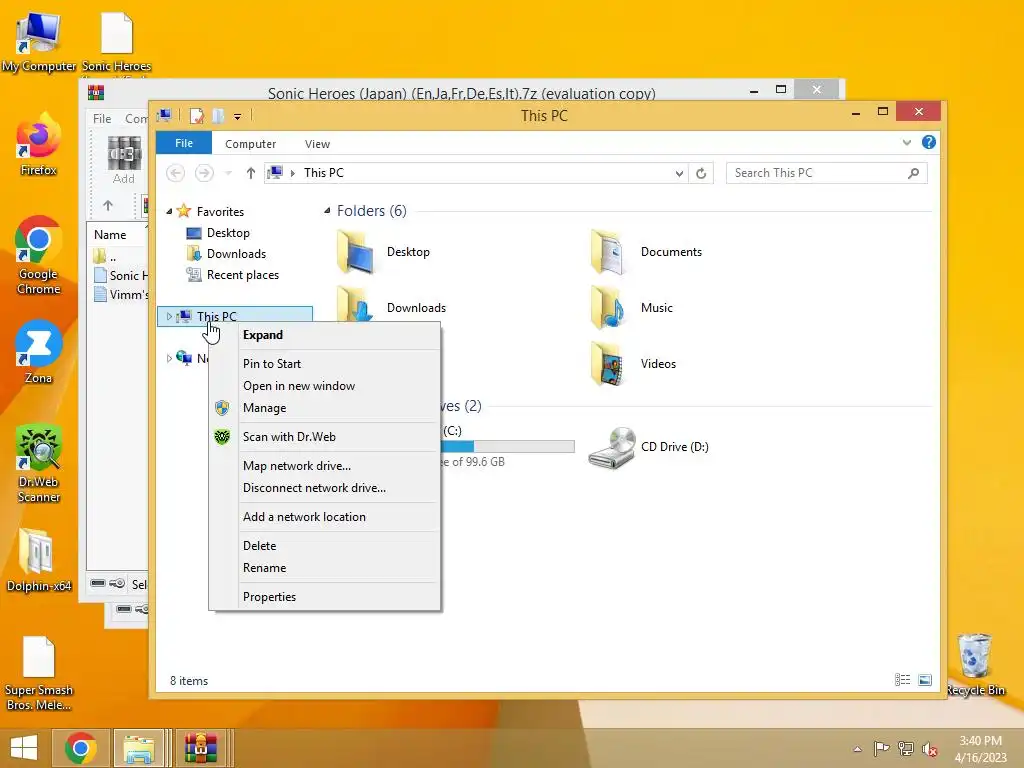Expand the Network tree node arrow

[x=169, y=359]
